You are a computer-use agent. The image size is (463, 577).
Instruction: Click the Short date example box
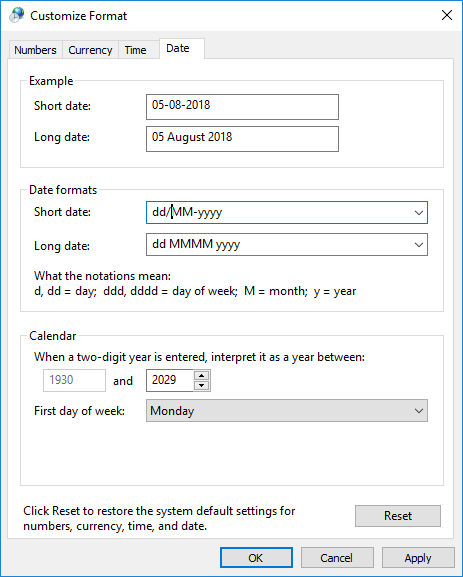coord(242,107)
